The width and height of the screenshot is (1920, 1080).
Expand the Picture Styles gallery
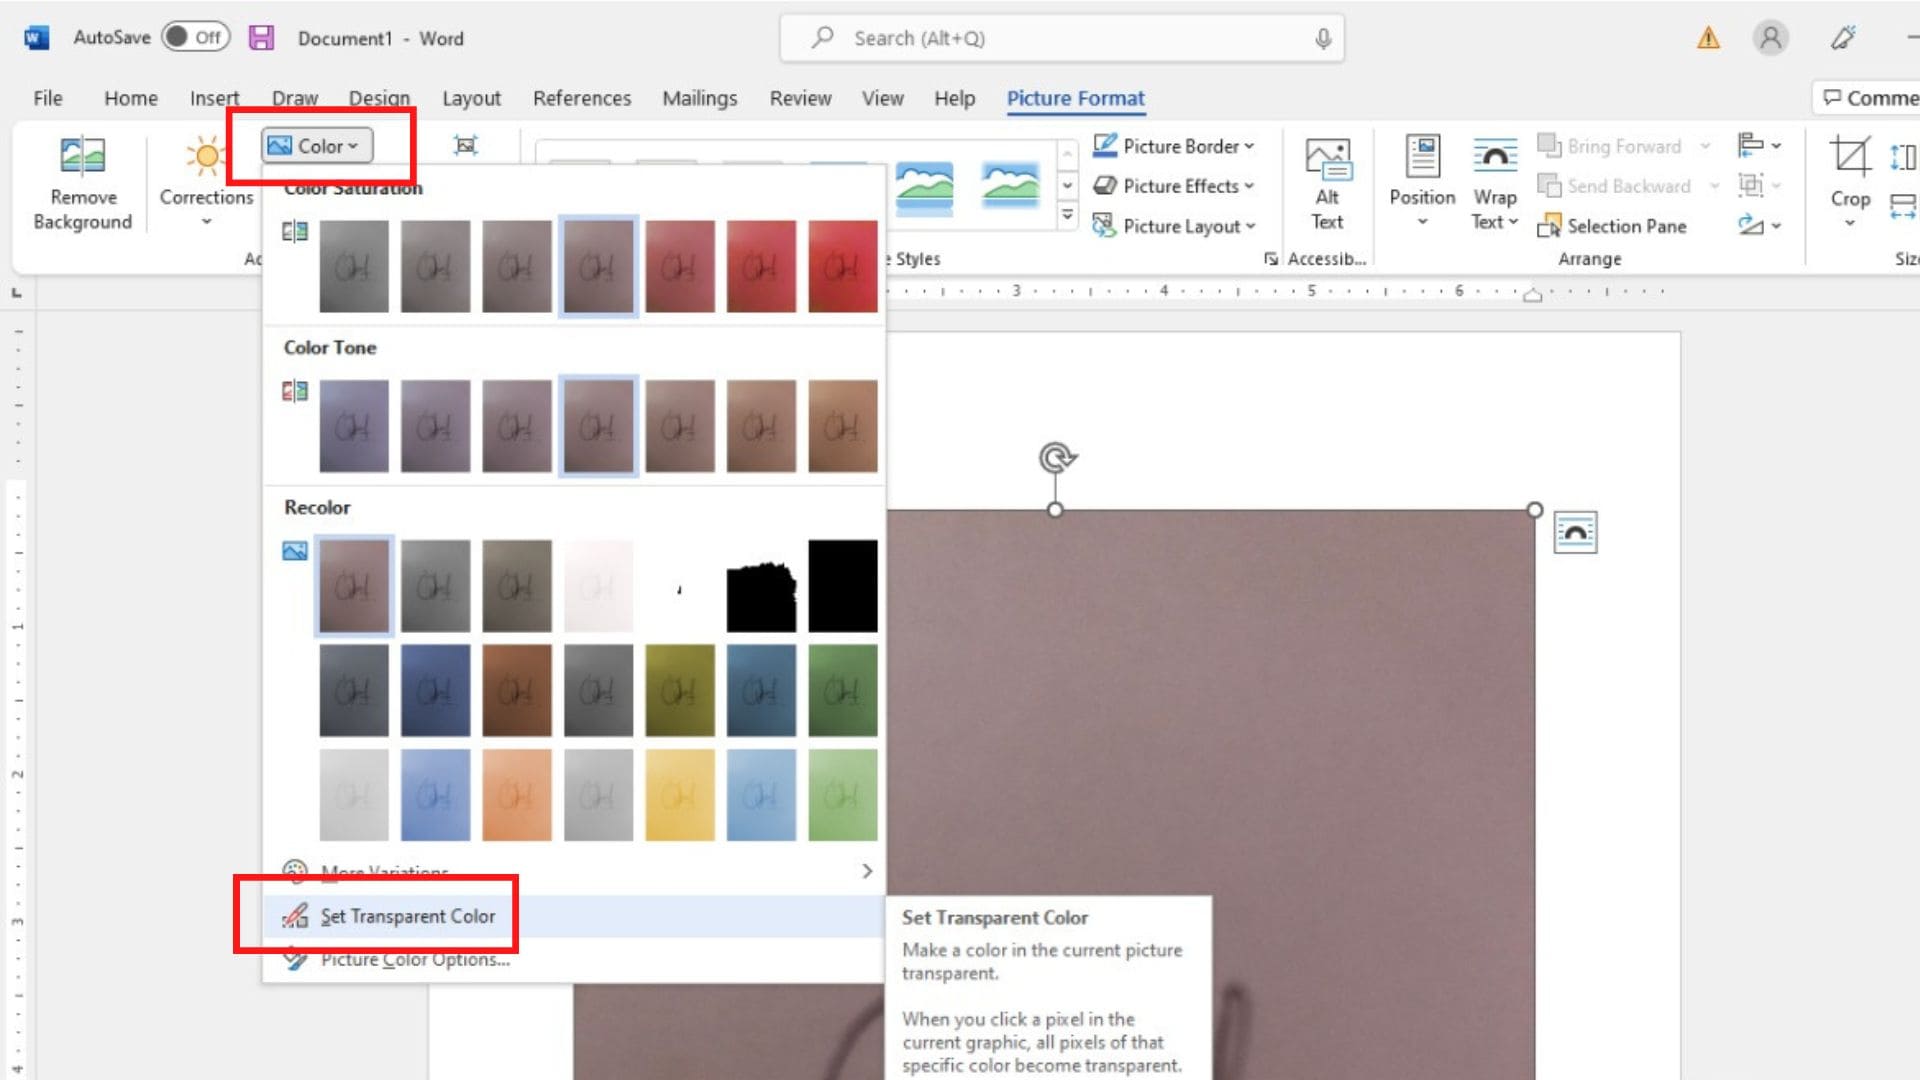point(1068,213)
